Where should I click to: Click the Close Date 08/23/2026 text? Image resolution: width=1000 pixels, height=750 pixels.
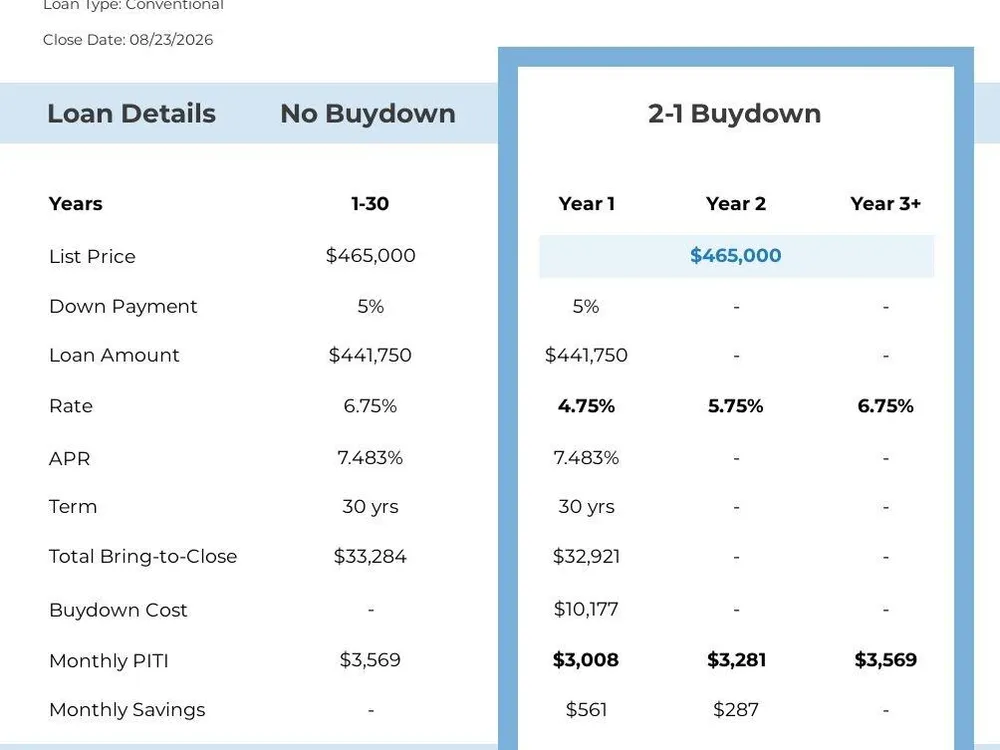point(128,40)
